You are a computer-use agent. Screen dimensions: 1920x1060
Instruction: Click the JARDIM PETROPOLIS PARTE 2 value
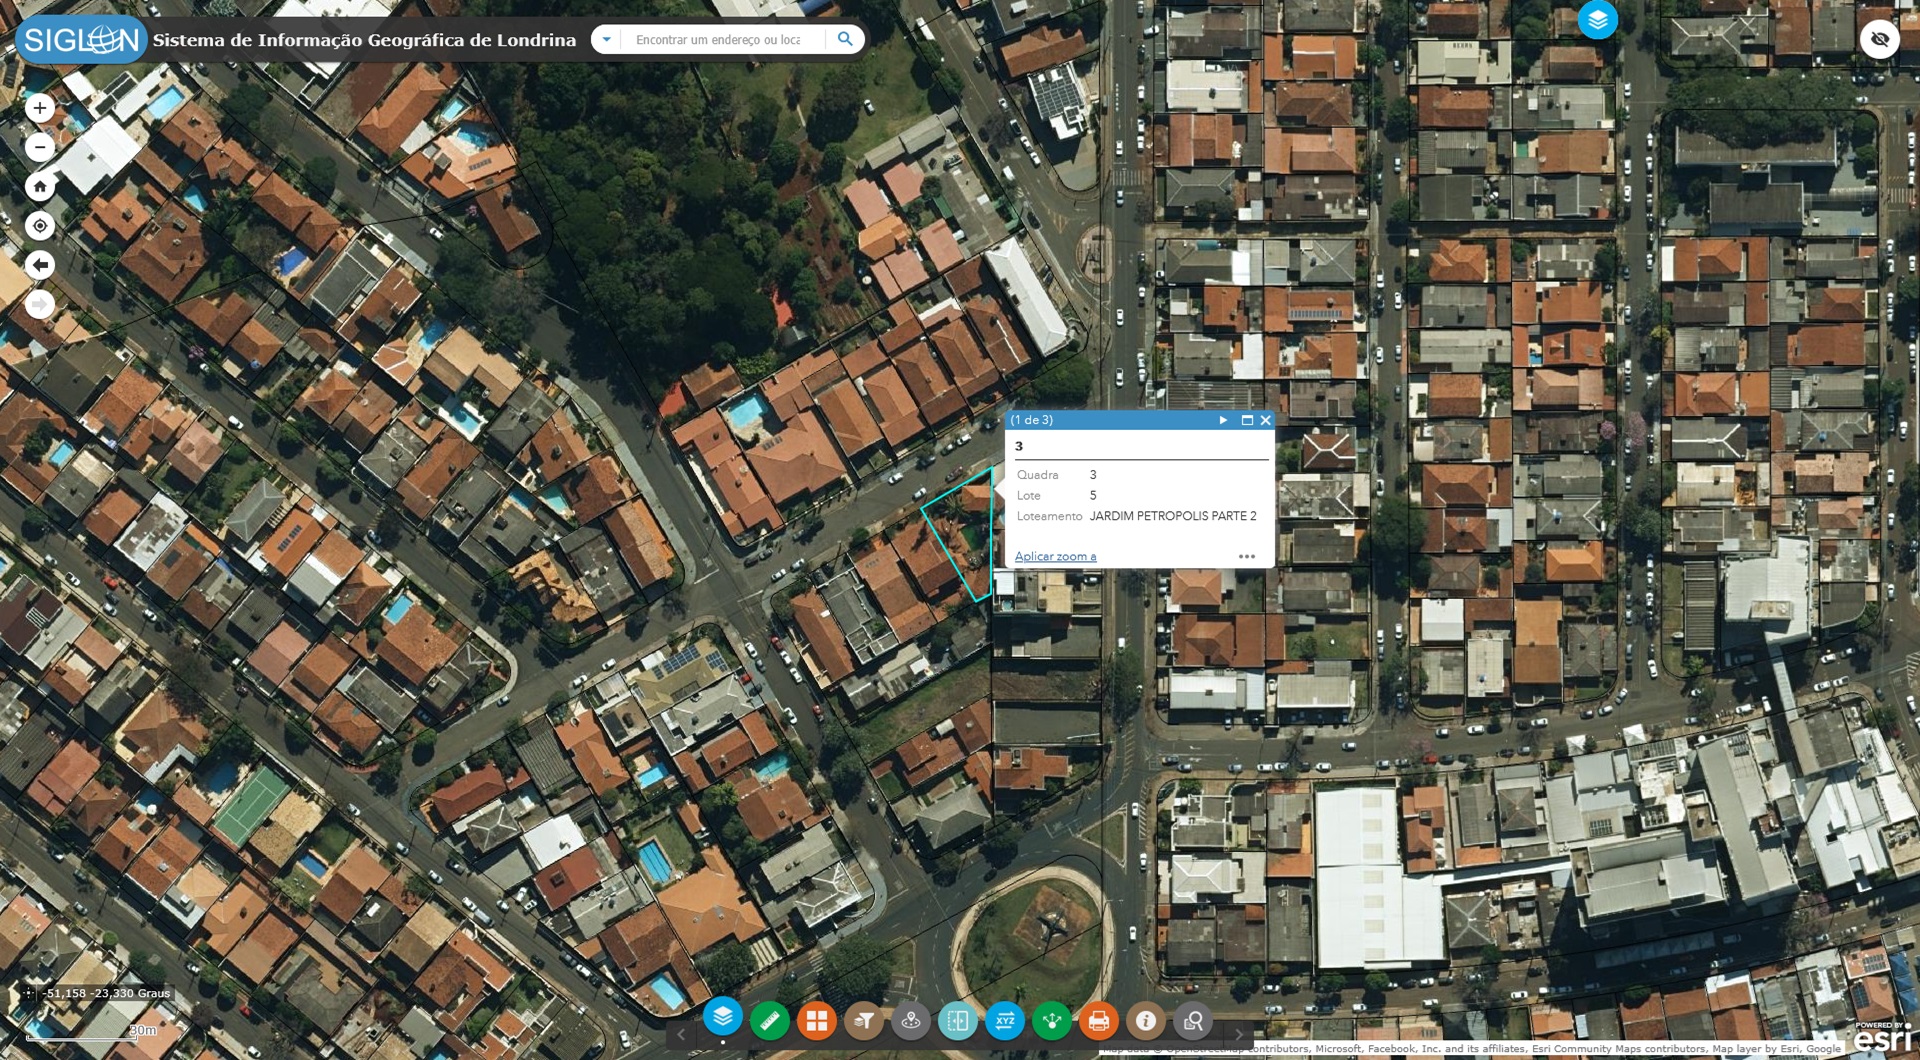[1172, 516]
